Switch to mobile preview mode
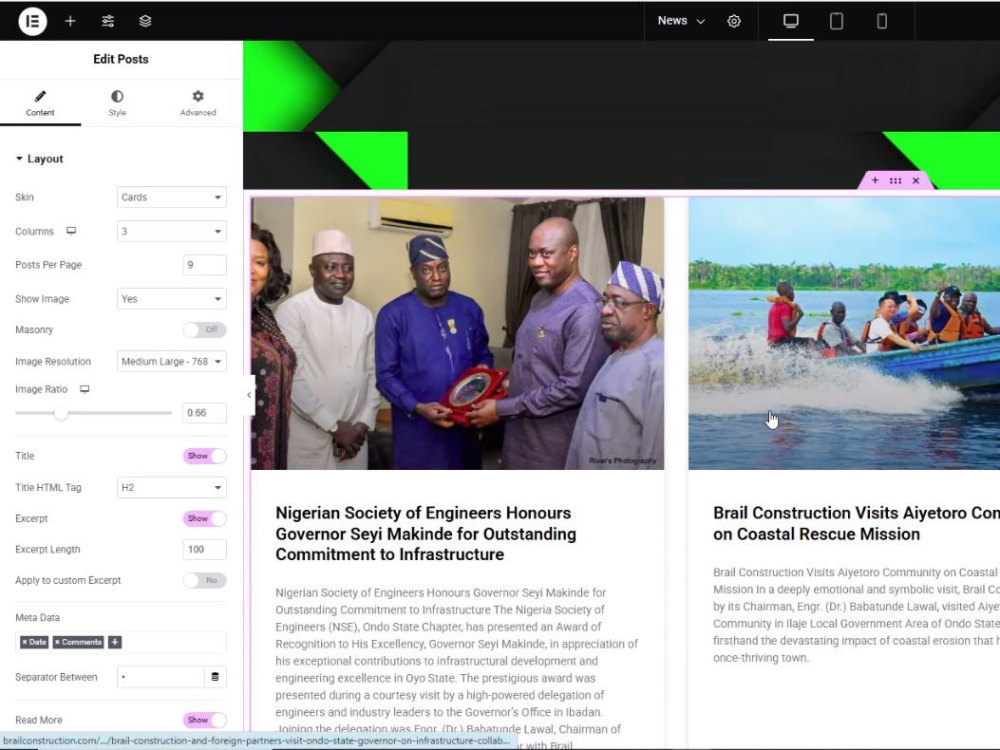This screenshot has height=750, width=1000. point(882,21)
